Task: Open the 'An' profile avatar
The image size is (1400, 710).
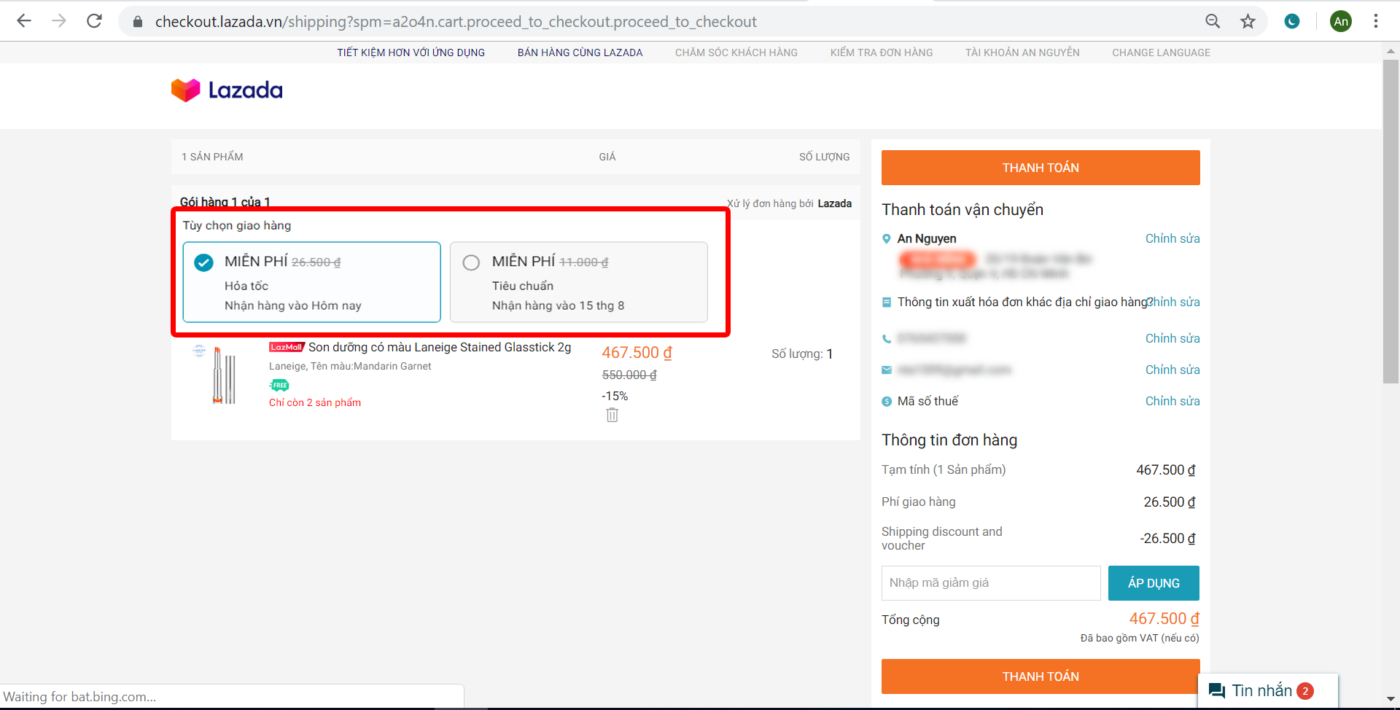Action: tap(1340, 21)
